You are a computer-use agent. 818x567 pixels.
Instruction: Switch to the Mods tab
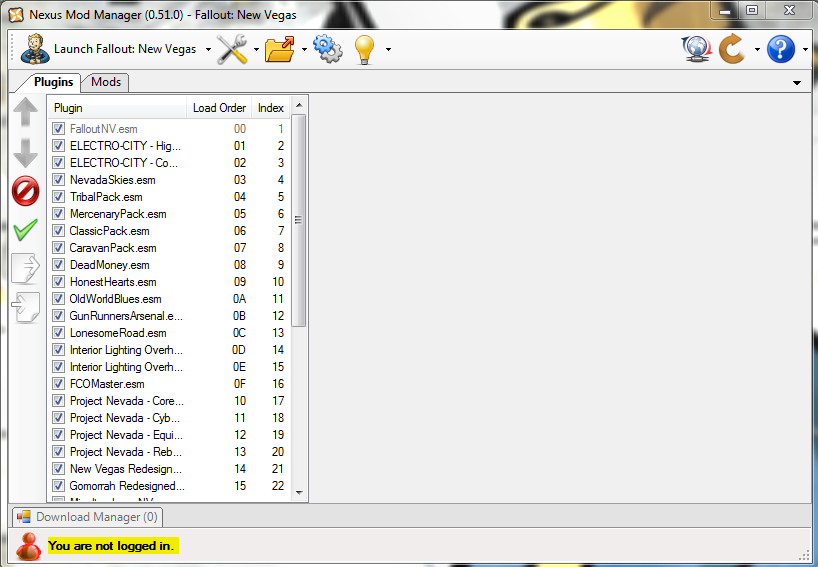(x=106, y=82)
